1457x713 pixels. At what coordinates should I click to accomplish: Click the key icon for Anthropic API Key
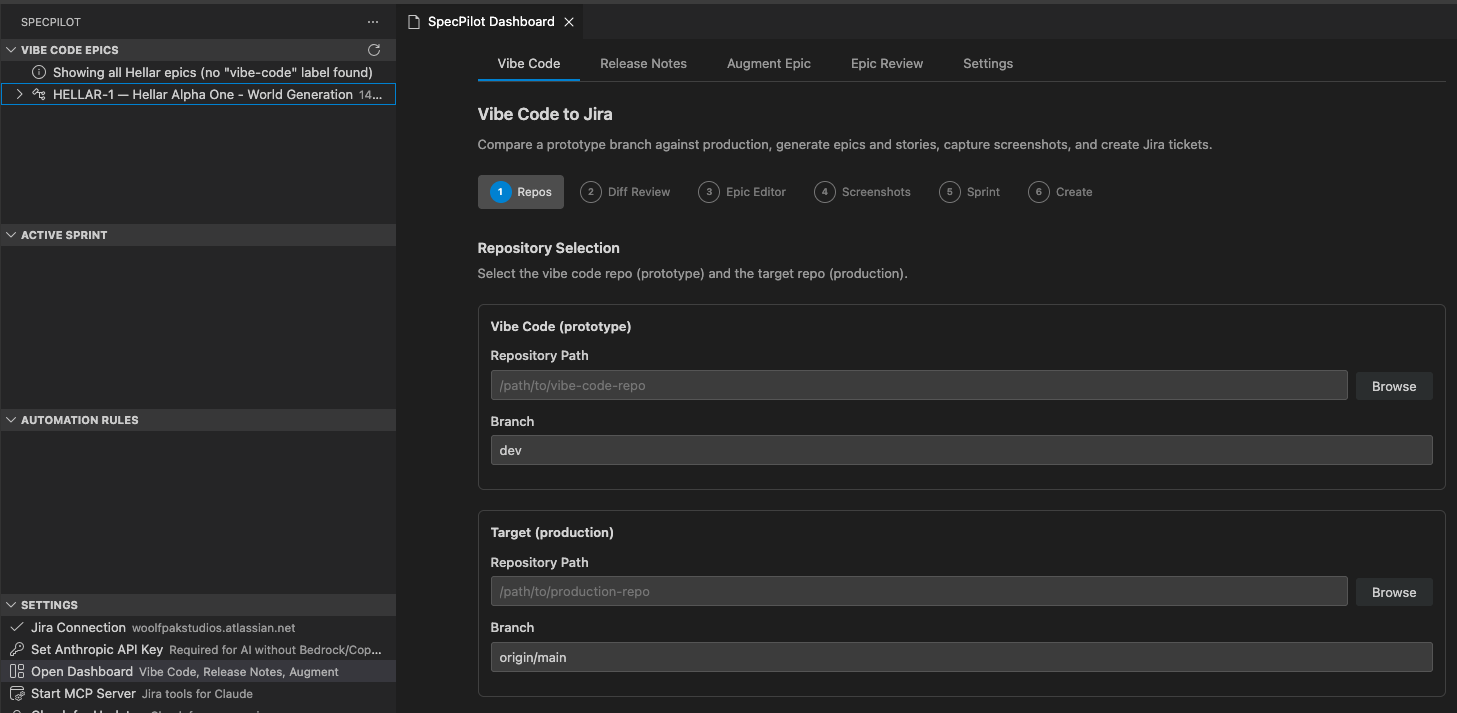point(16,650)
